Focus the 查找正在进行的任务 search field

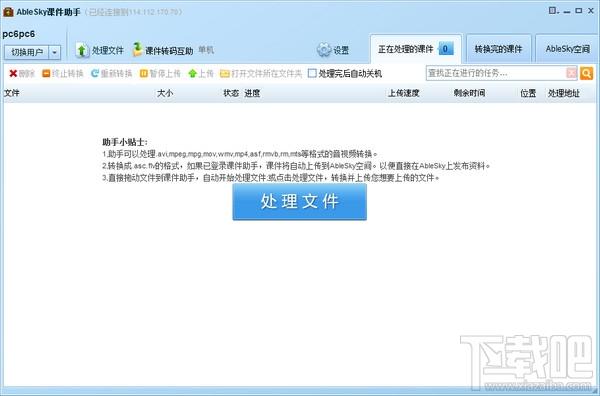(496, 73)
